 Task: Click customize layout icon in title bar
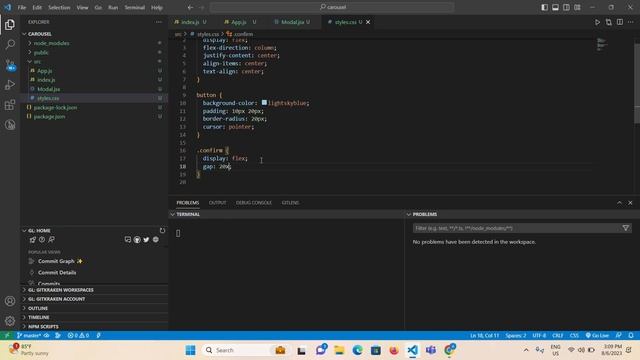pos(577,7)
